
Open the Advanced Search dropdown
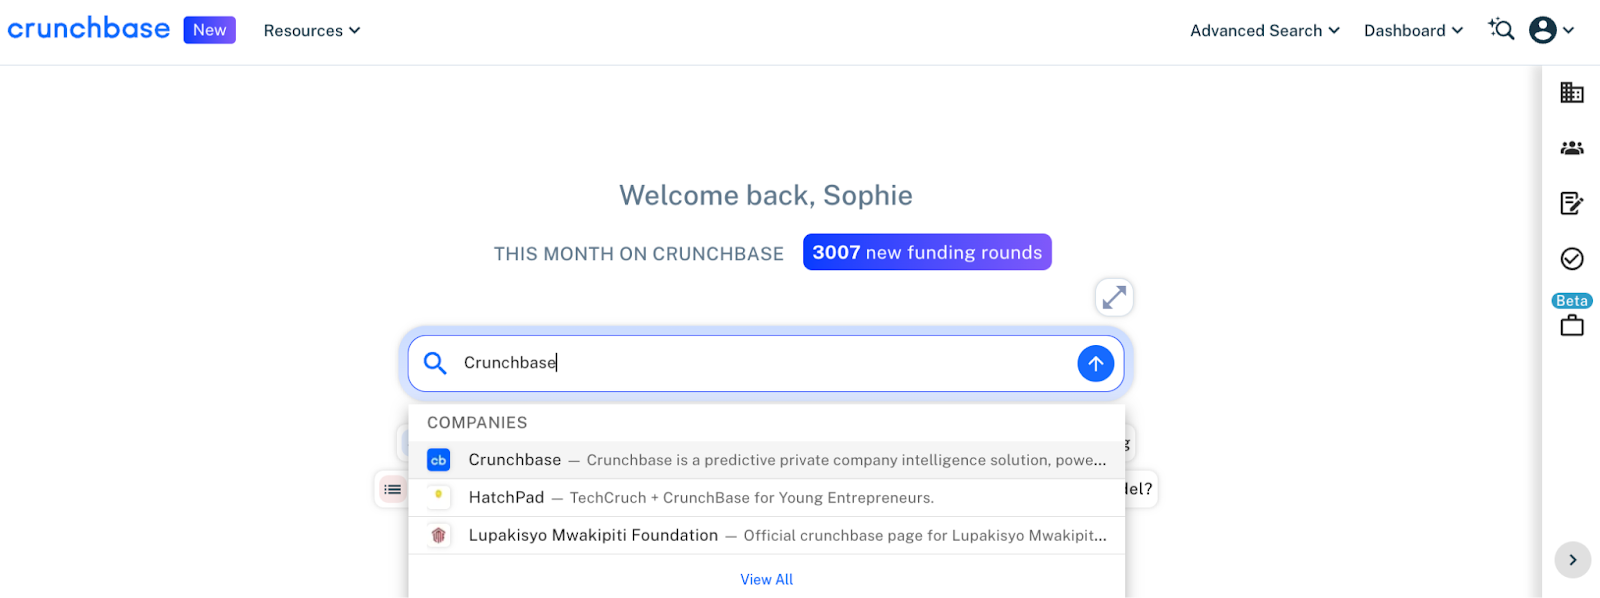pos(1264,31)
